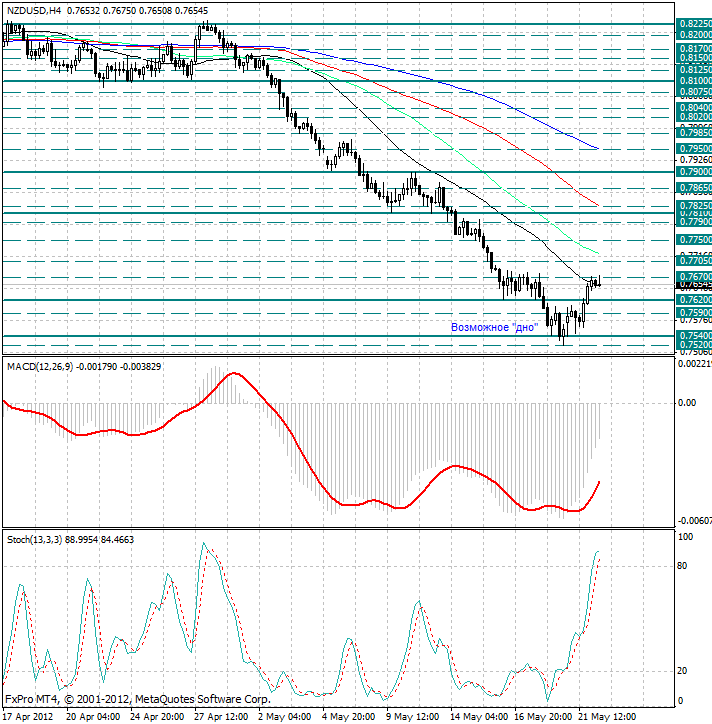Click the 20 Apr 04:00 time label
This screenshot has height=724, width=712.
tap(93, 717)
